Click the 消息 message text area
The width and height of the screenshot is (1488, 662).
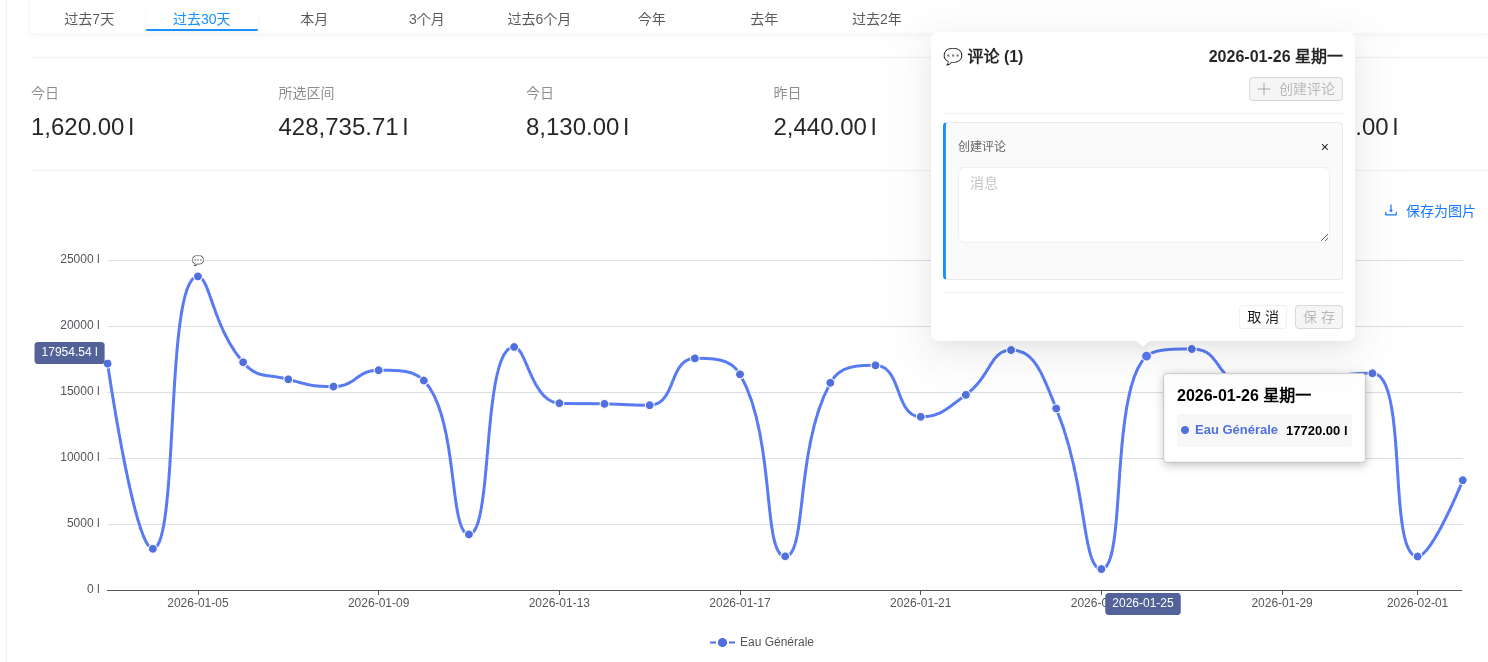click(1143, 205)
